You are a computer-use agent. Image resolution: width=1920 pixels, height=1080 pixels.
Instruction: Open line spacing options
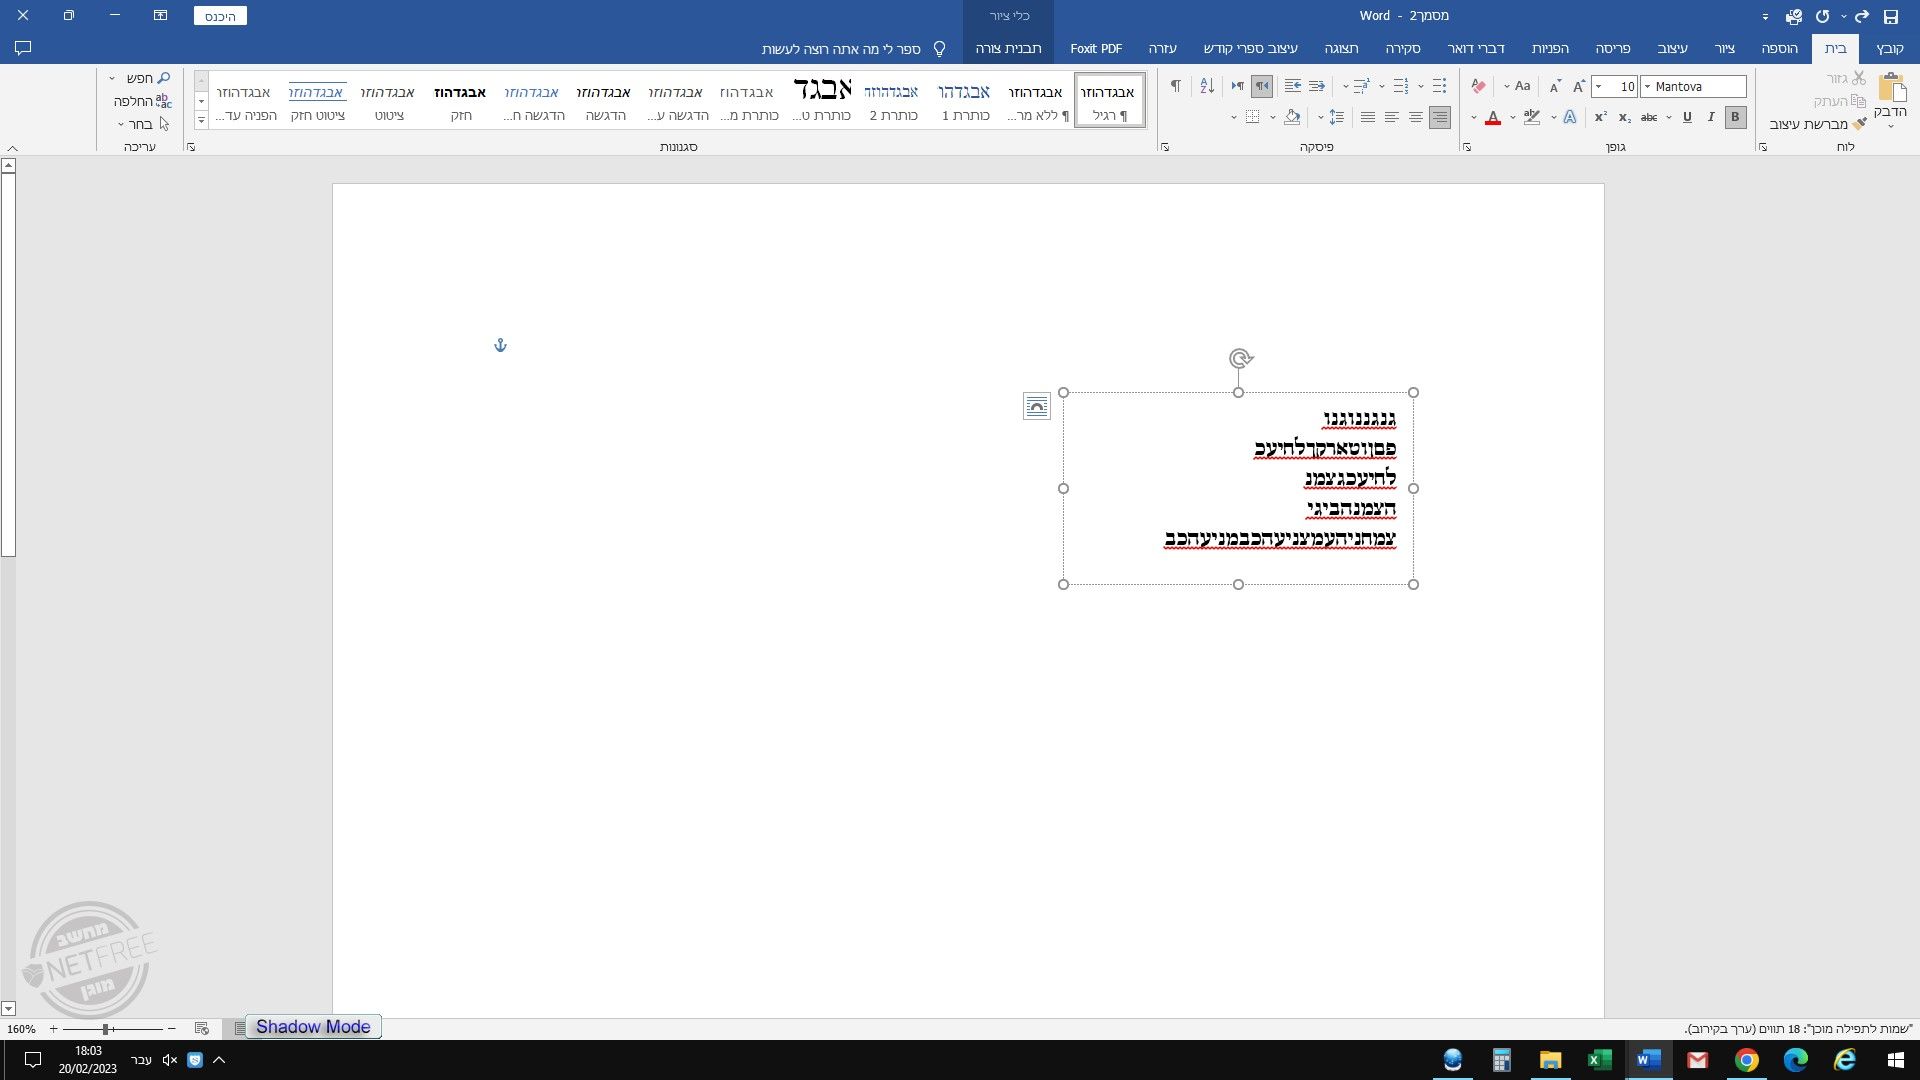click(1336, 117)
